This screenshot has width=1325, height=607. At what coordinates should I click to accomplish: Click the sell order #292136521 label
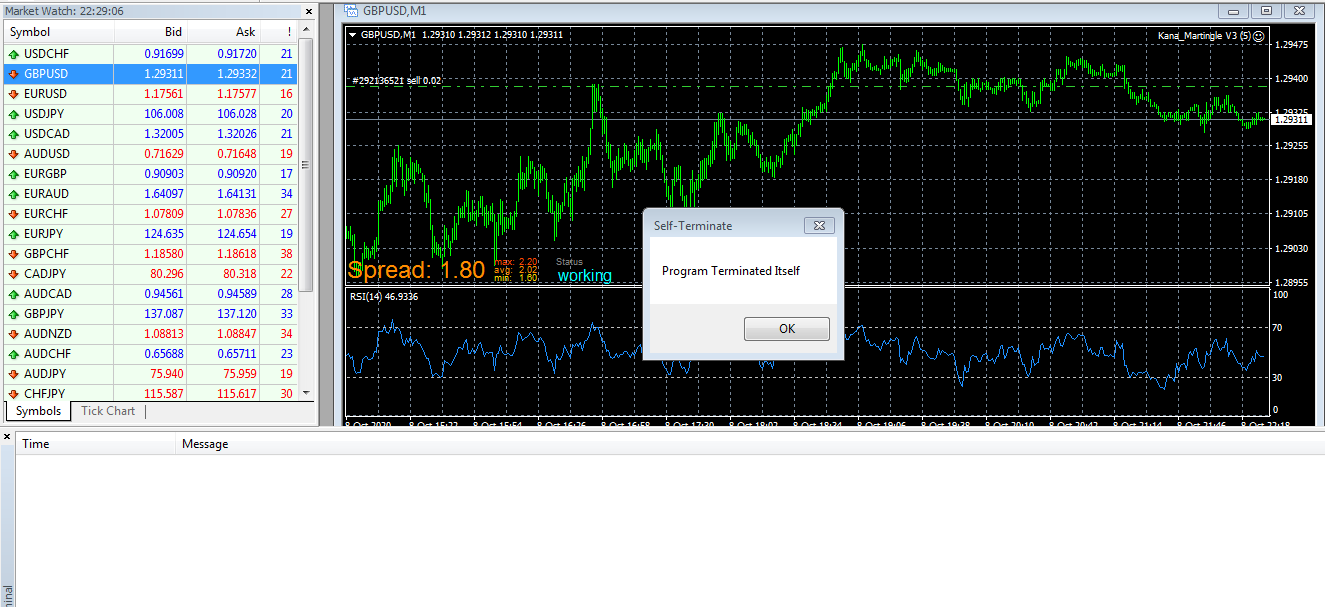pyautogui.click(x=396, y=80)
